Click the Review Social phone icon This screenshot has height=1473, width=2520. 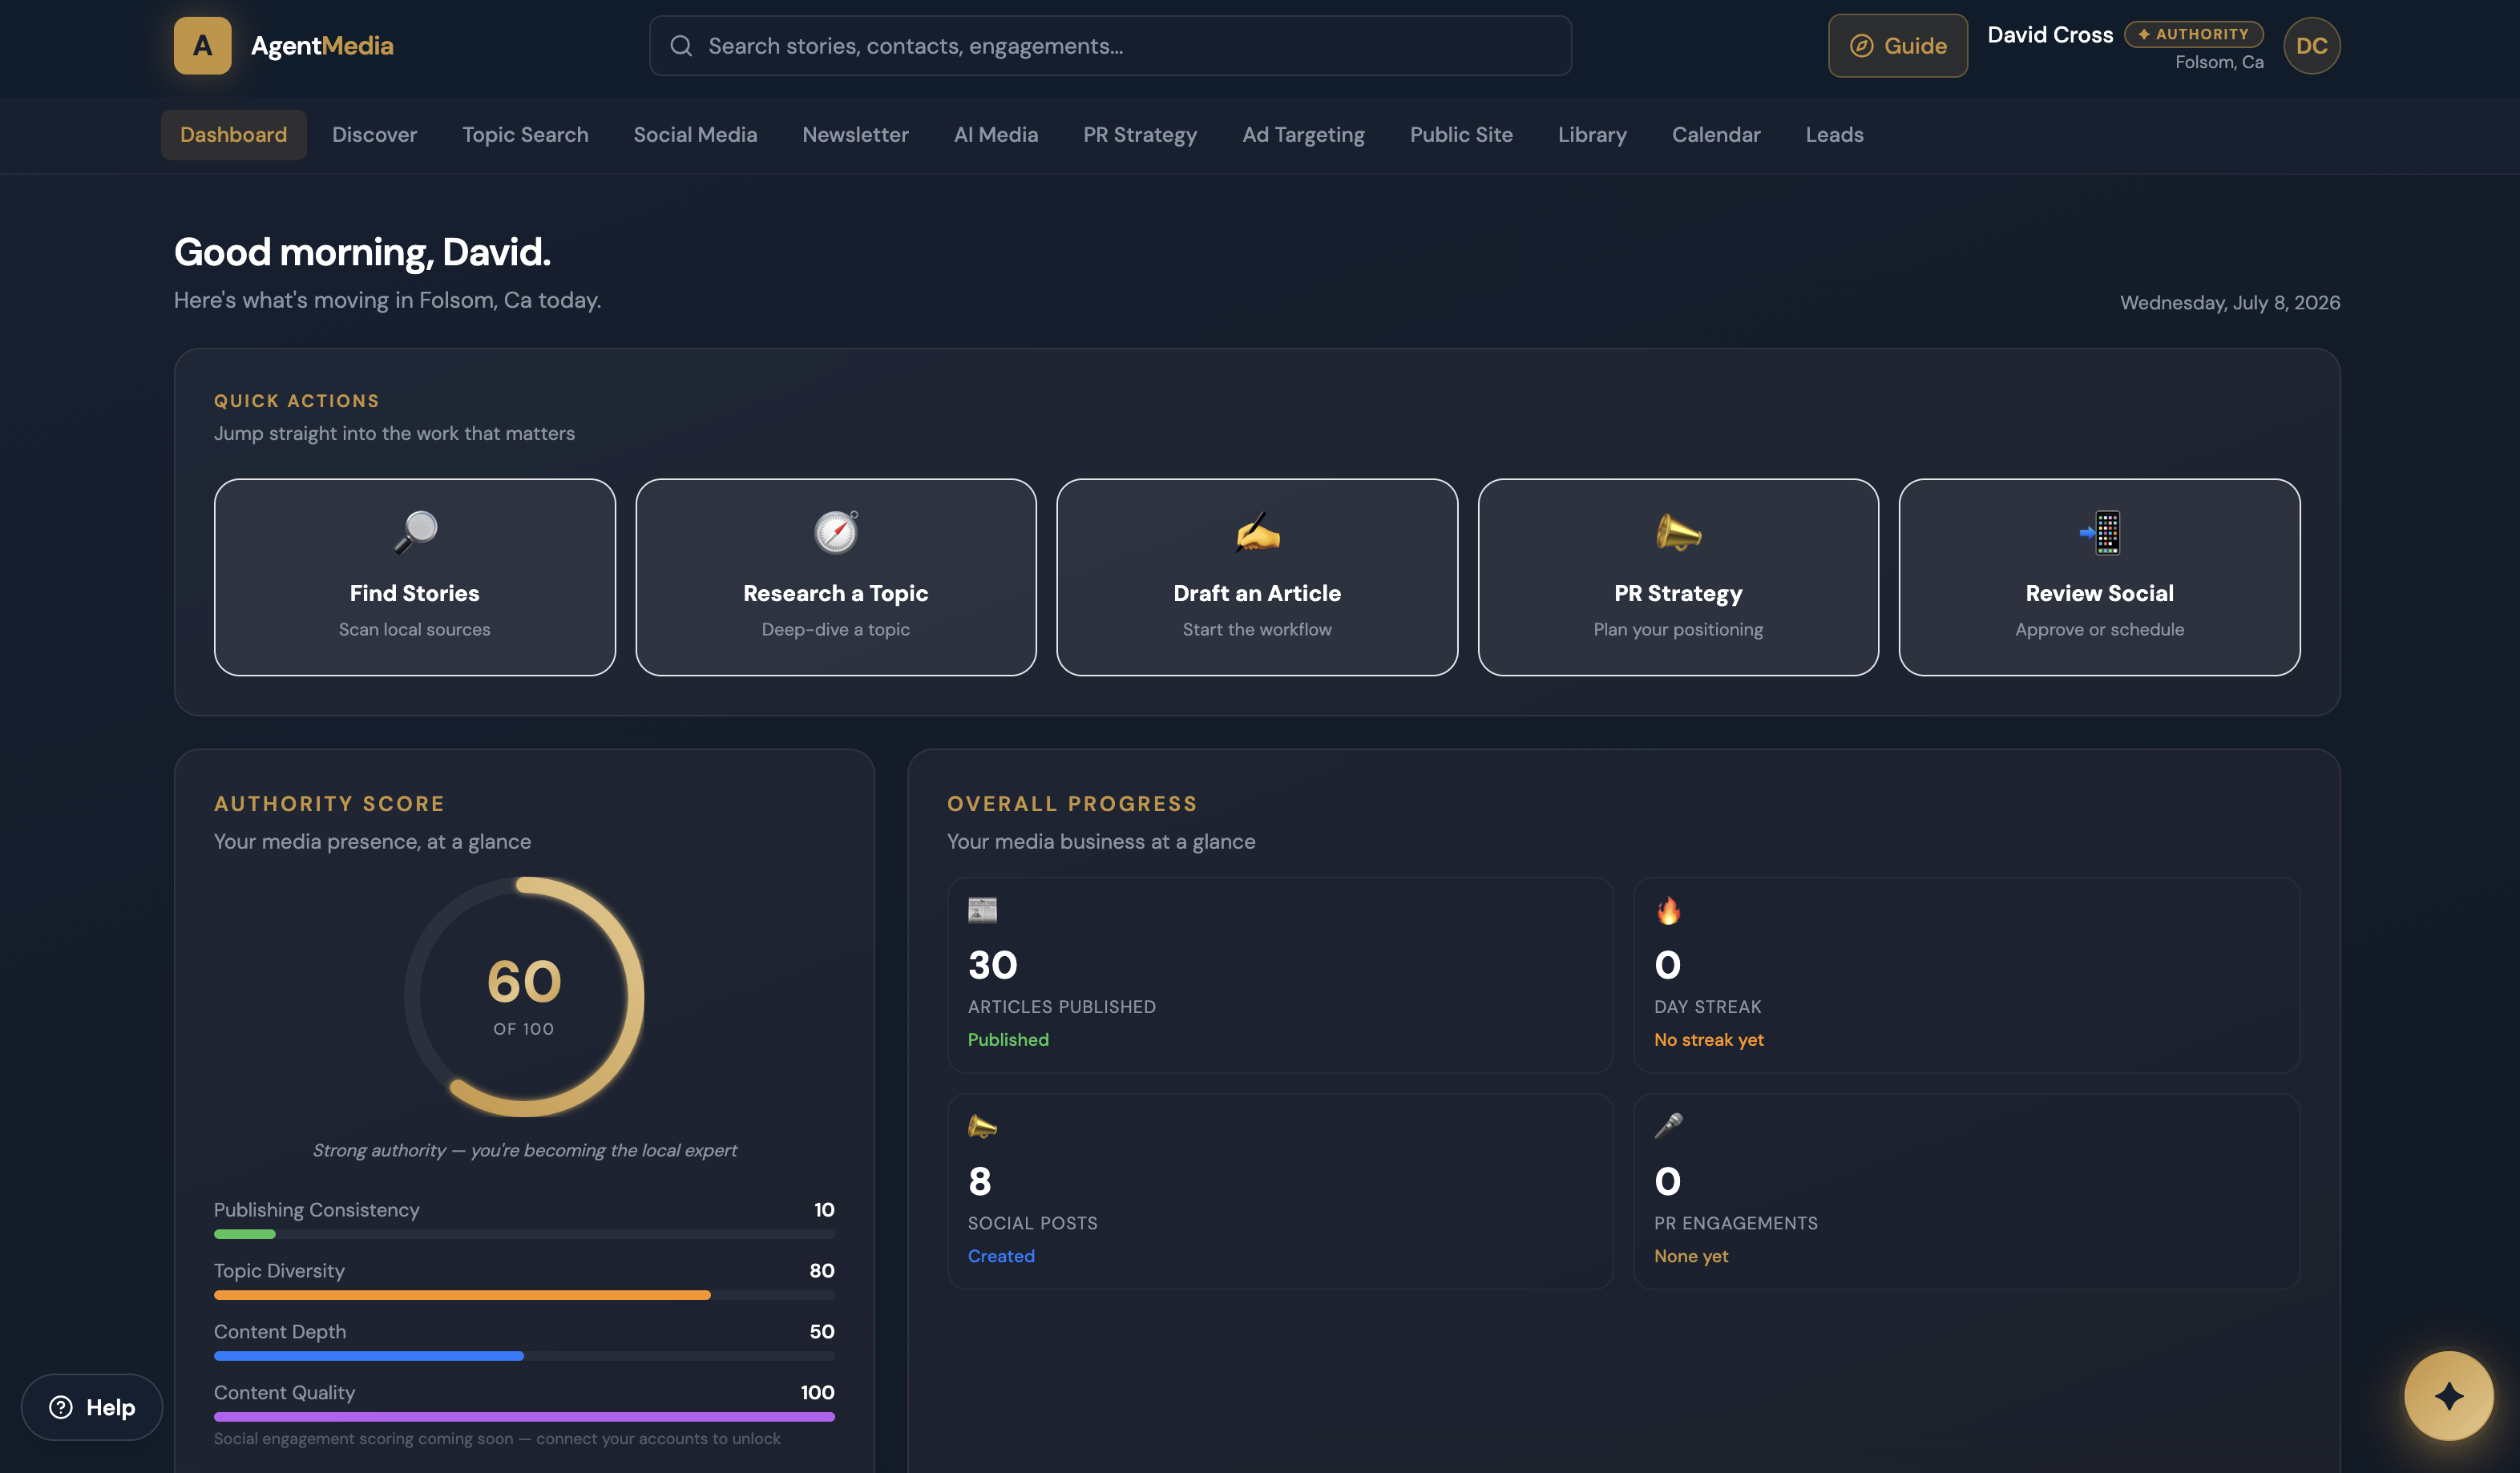point(2099,532)
